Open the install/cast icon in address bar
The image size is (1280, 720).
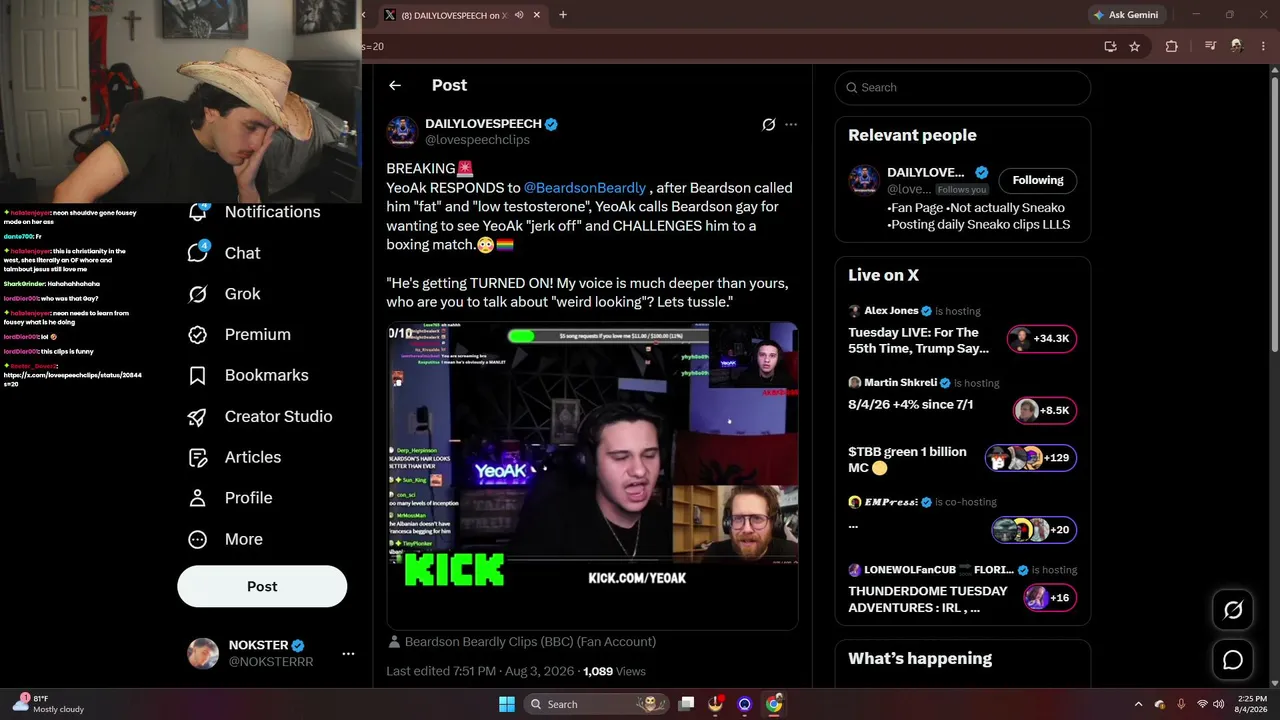1110,46
